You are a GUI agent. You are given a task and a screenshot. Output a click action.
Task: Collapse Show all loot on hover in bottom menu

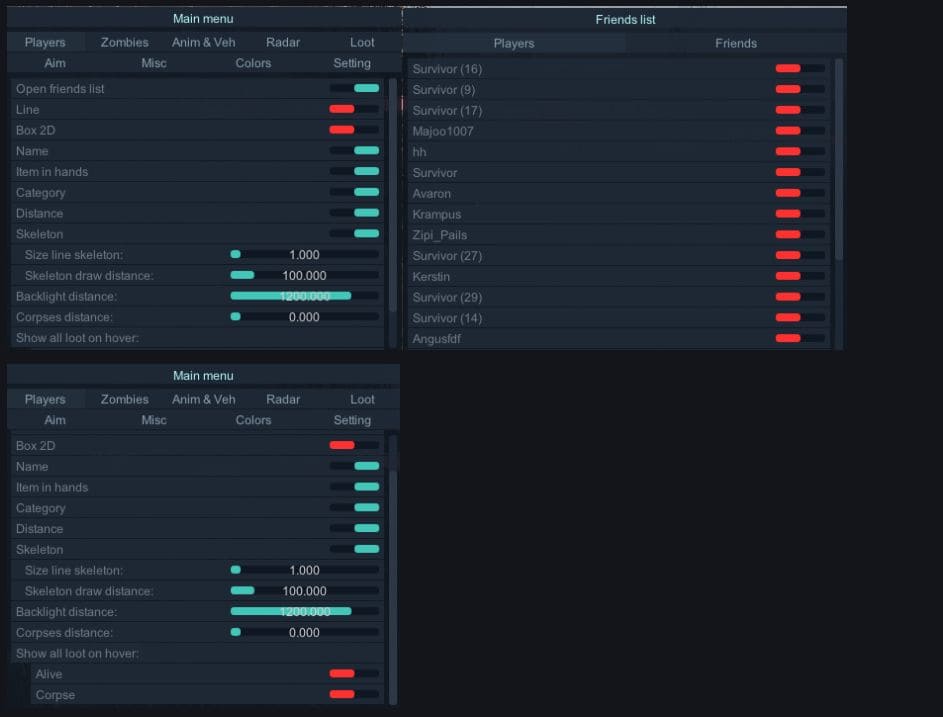click(77, 653)
